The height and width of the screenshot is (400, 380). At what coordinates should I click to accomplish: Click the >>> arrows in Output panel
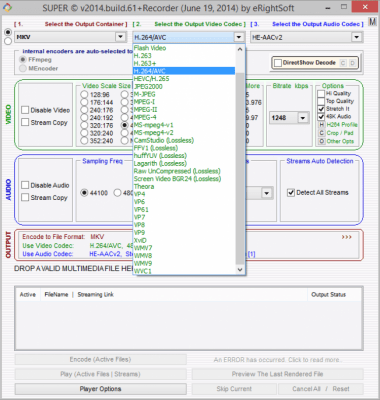coord(346,237)
